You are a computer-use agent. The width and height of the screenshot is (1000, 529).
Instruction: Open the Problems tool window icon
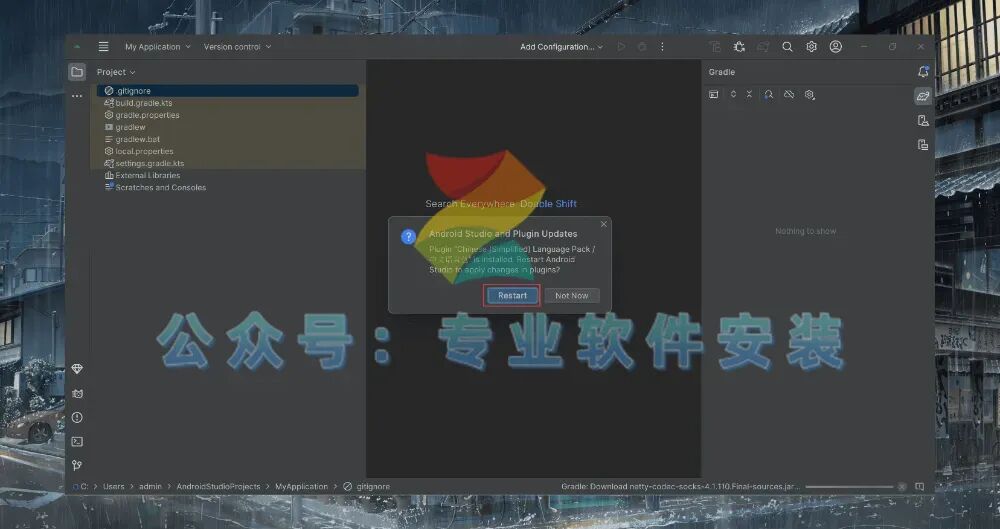click(77, 417)
